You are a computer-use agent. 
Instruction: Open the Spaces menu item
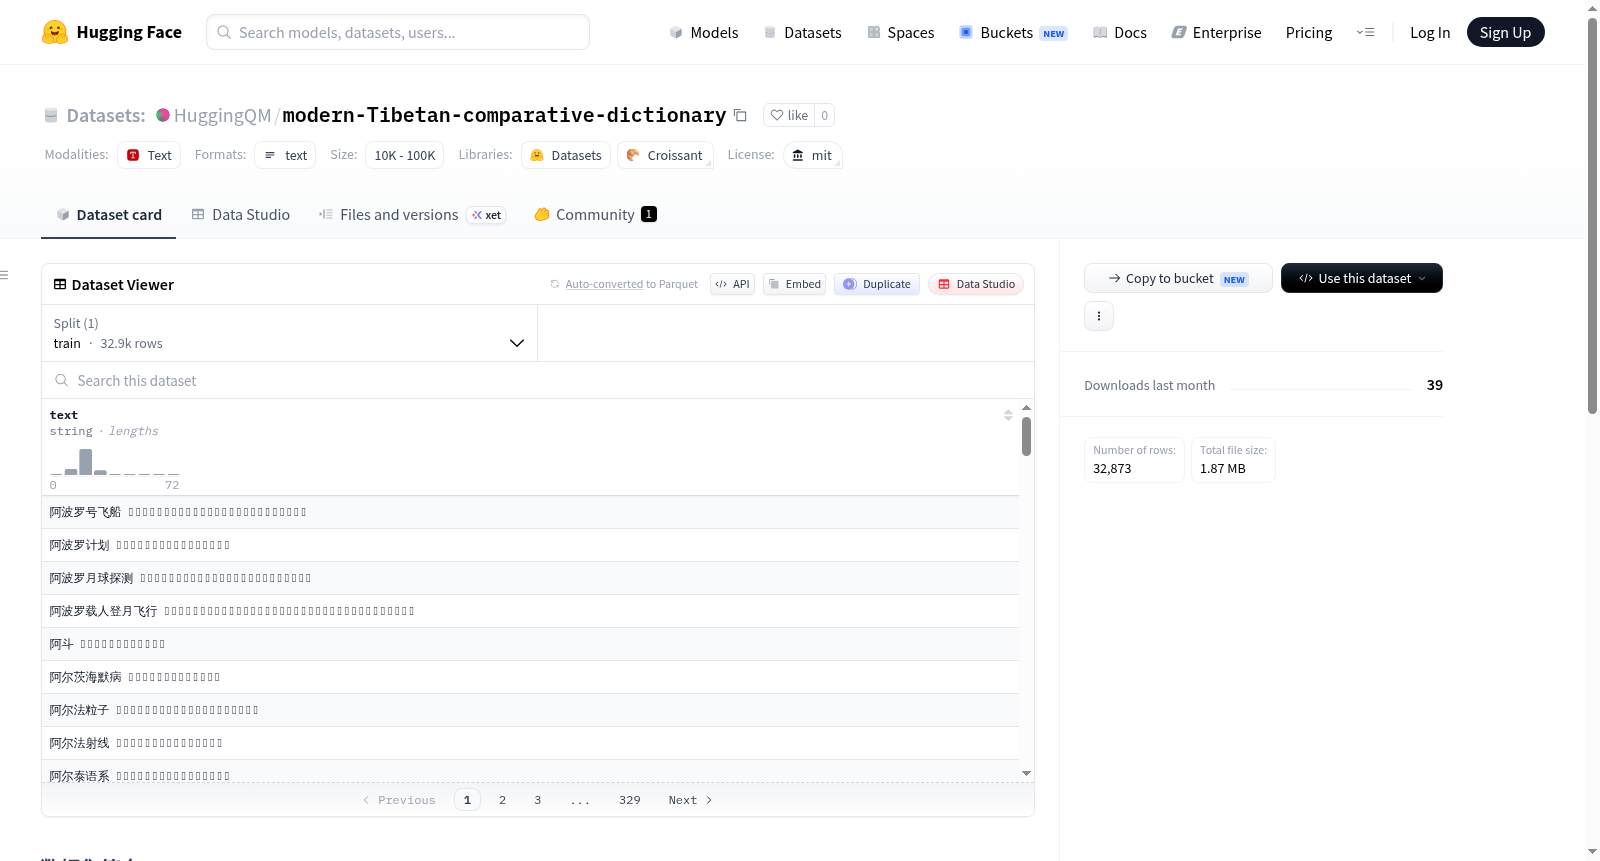[901, 32]
